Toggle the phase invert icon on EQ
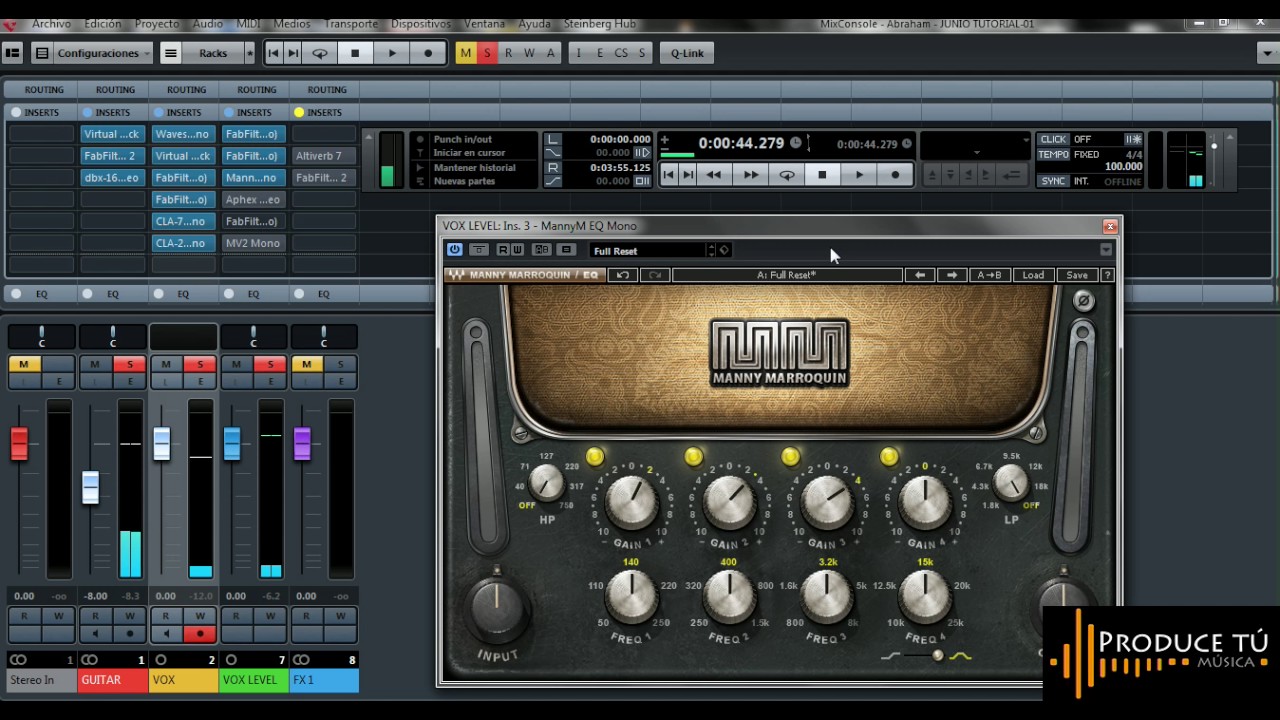This screenshot has height=720, width=1280. point(1082,301)
